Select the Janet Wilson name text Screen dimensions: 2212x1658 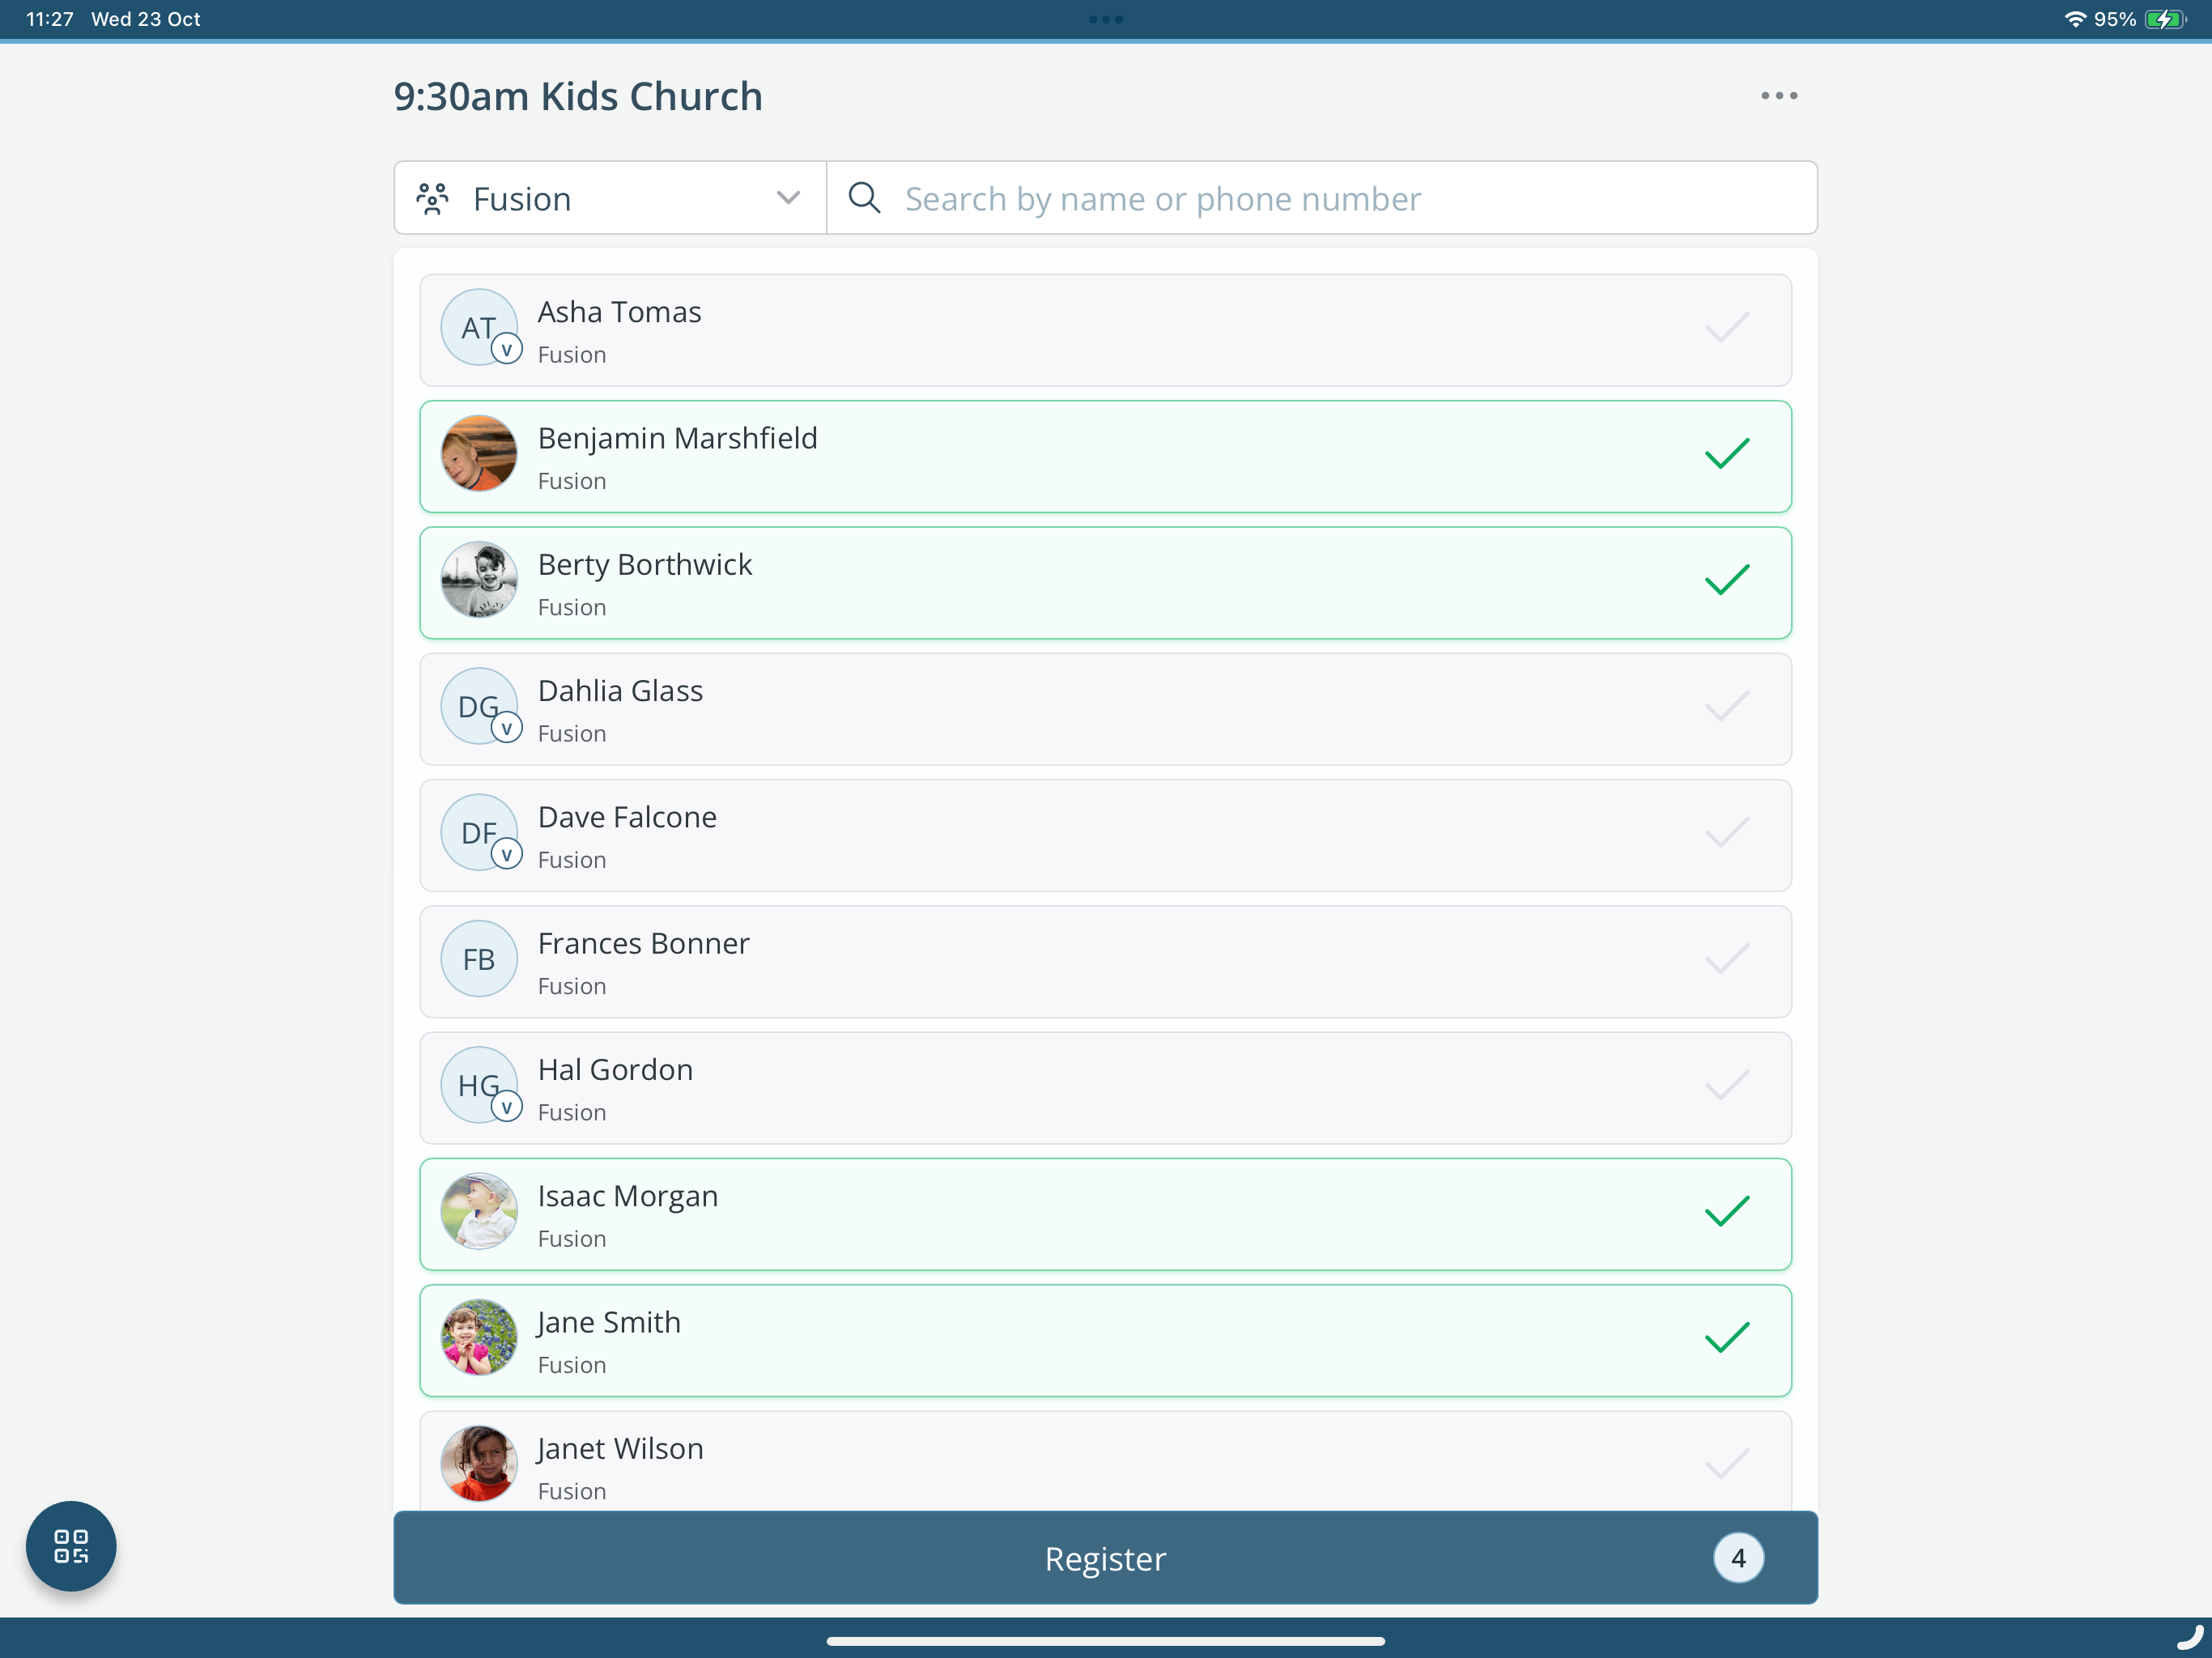pos(620,1449)
